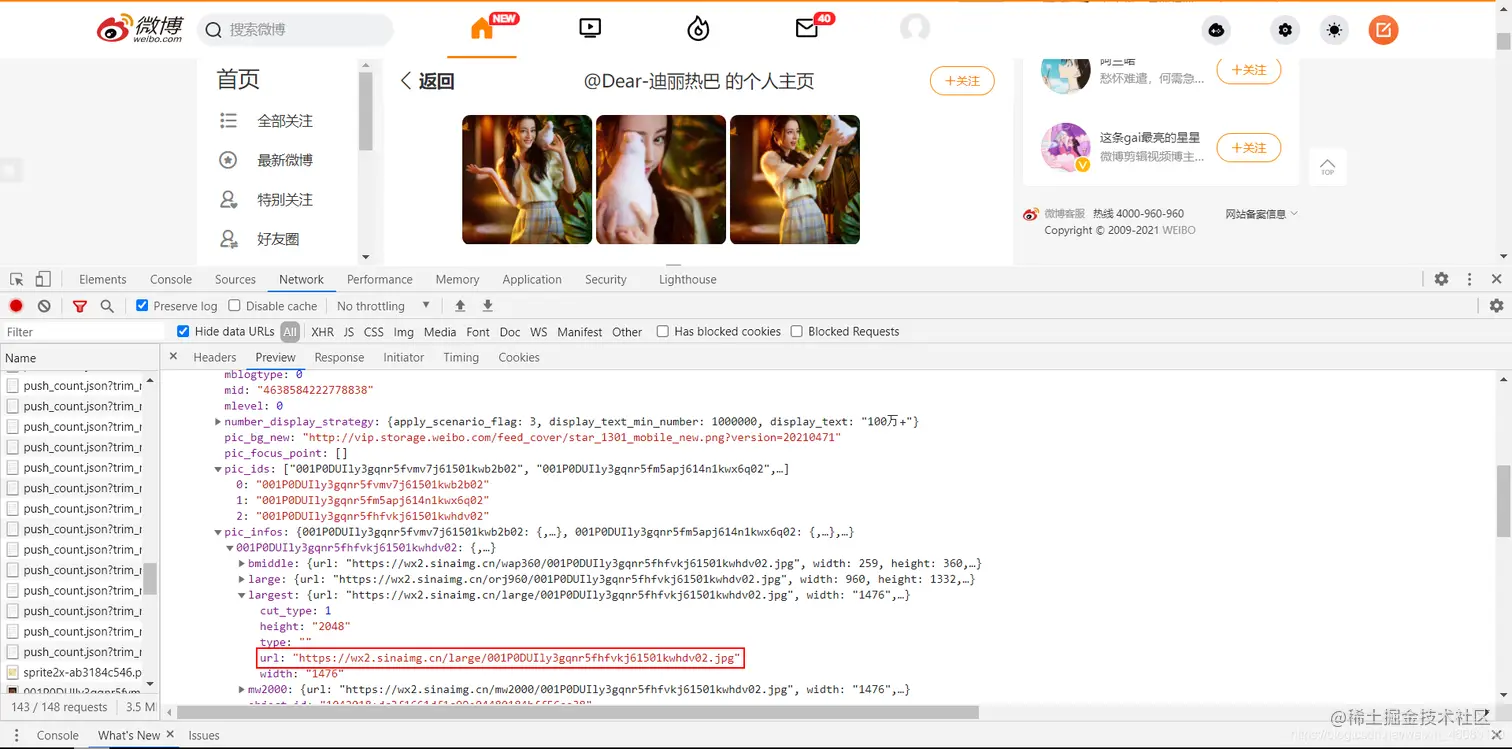Filter requests by XHR type
Screen dimensions: 1512x749
(322, 332)
